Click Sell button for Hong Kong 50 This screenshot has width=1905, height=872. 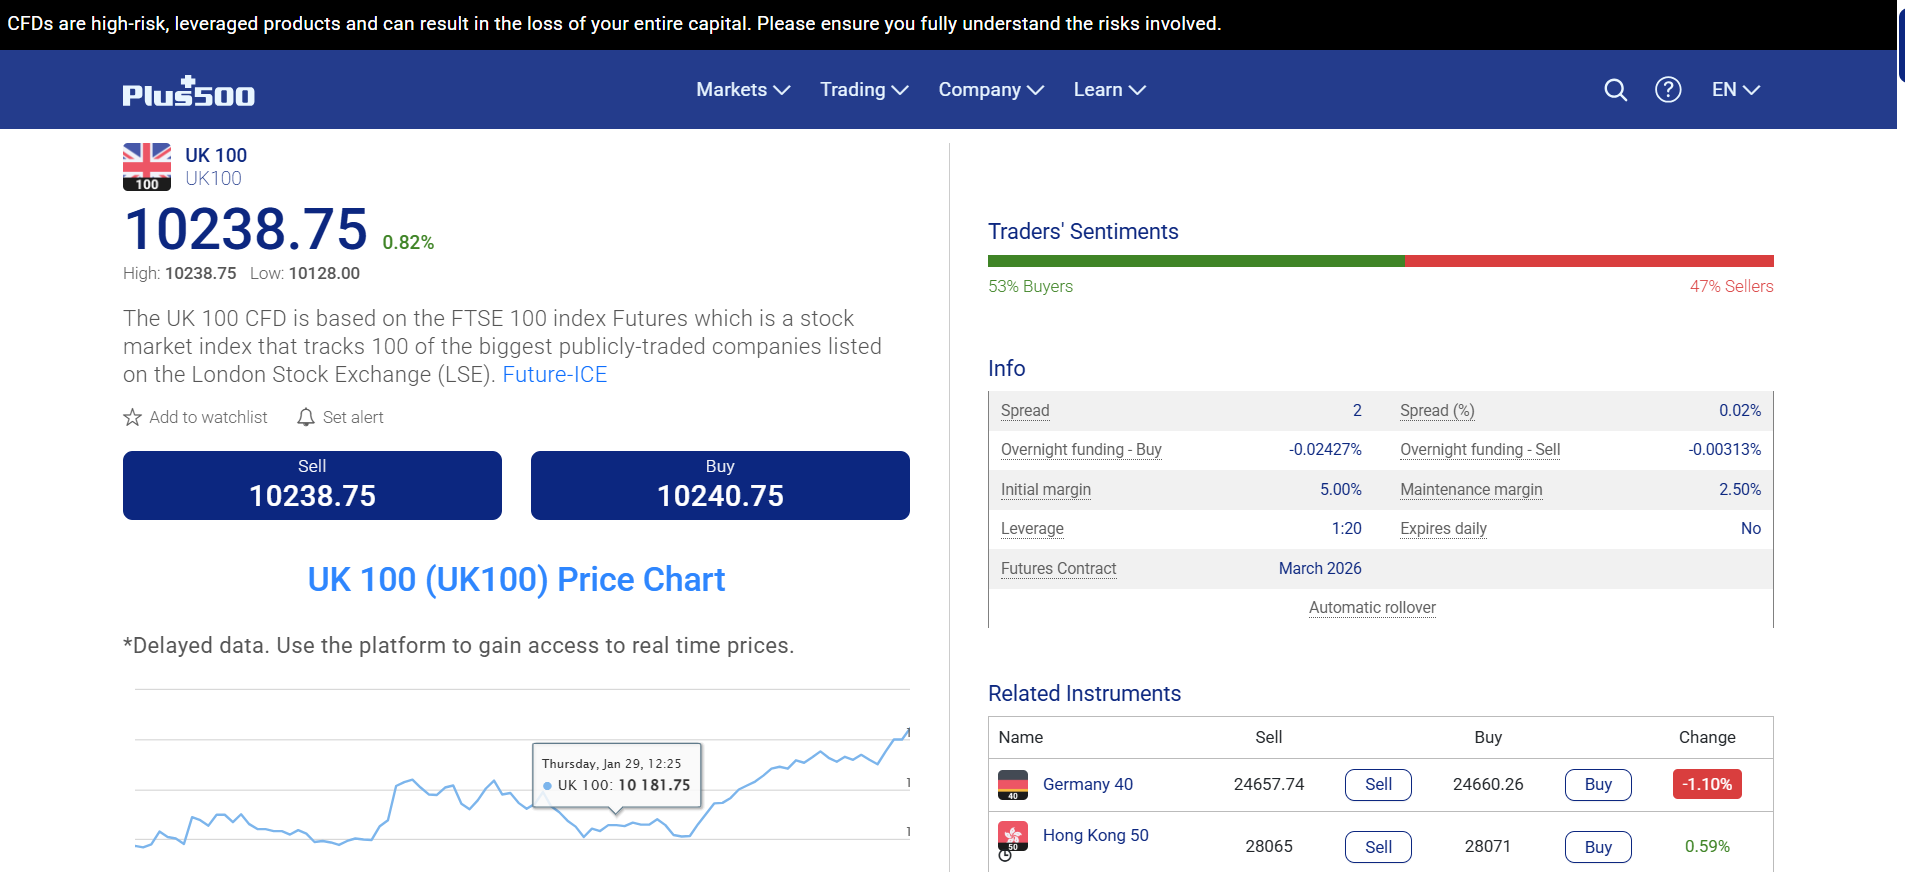[1377, 847]
